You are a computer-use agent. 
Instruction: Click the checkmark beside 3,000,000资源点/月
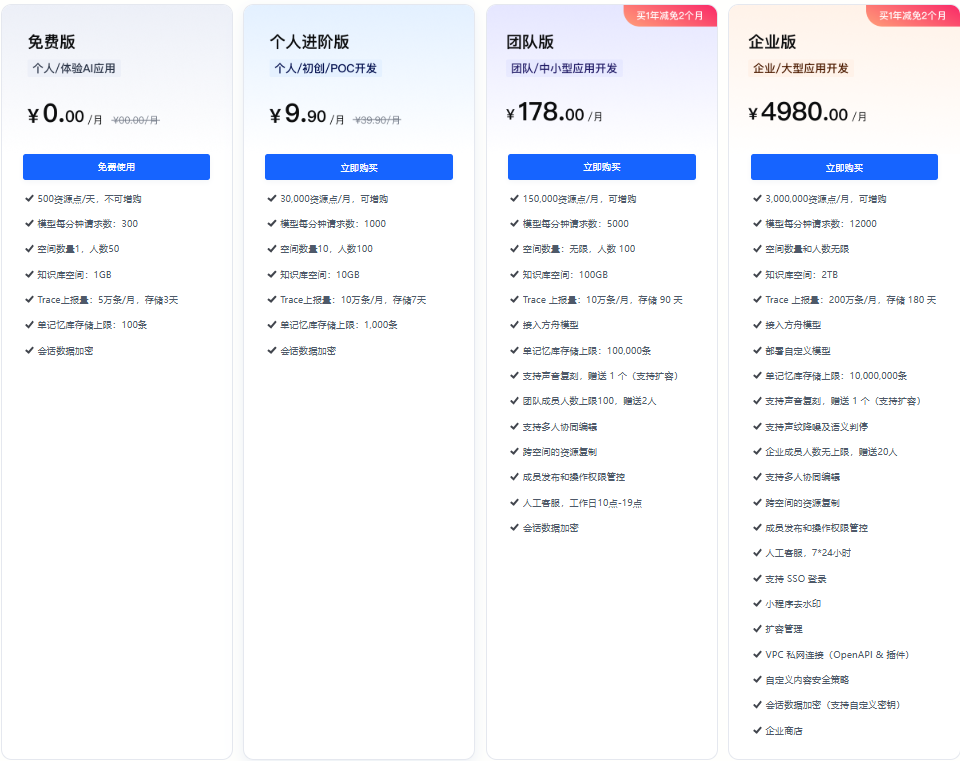(x=757, y=198)
